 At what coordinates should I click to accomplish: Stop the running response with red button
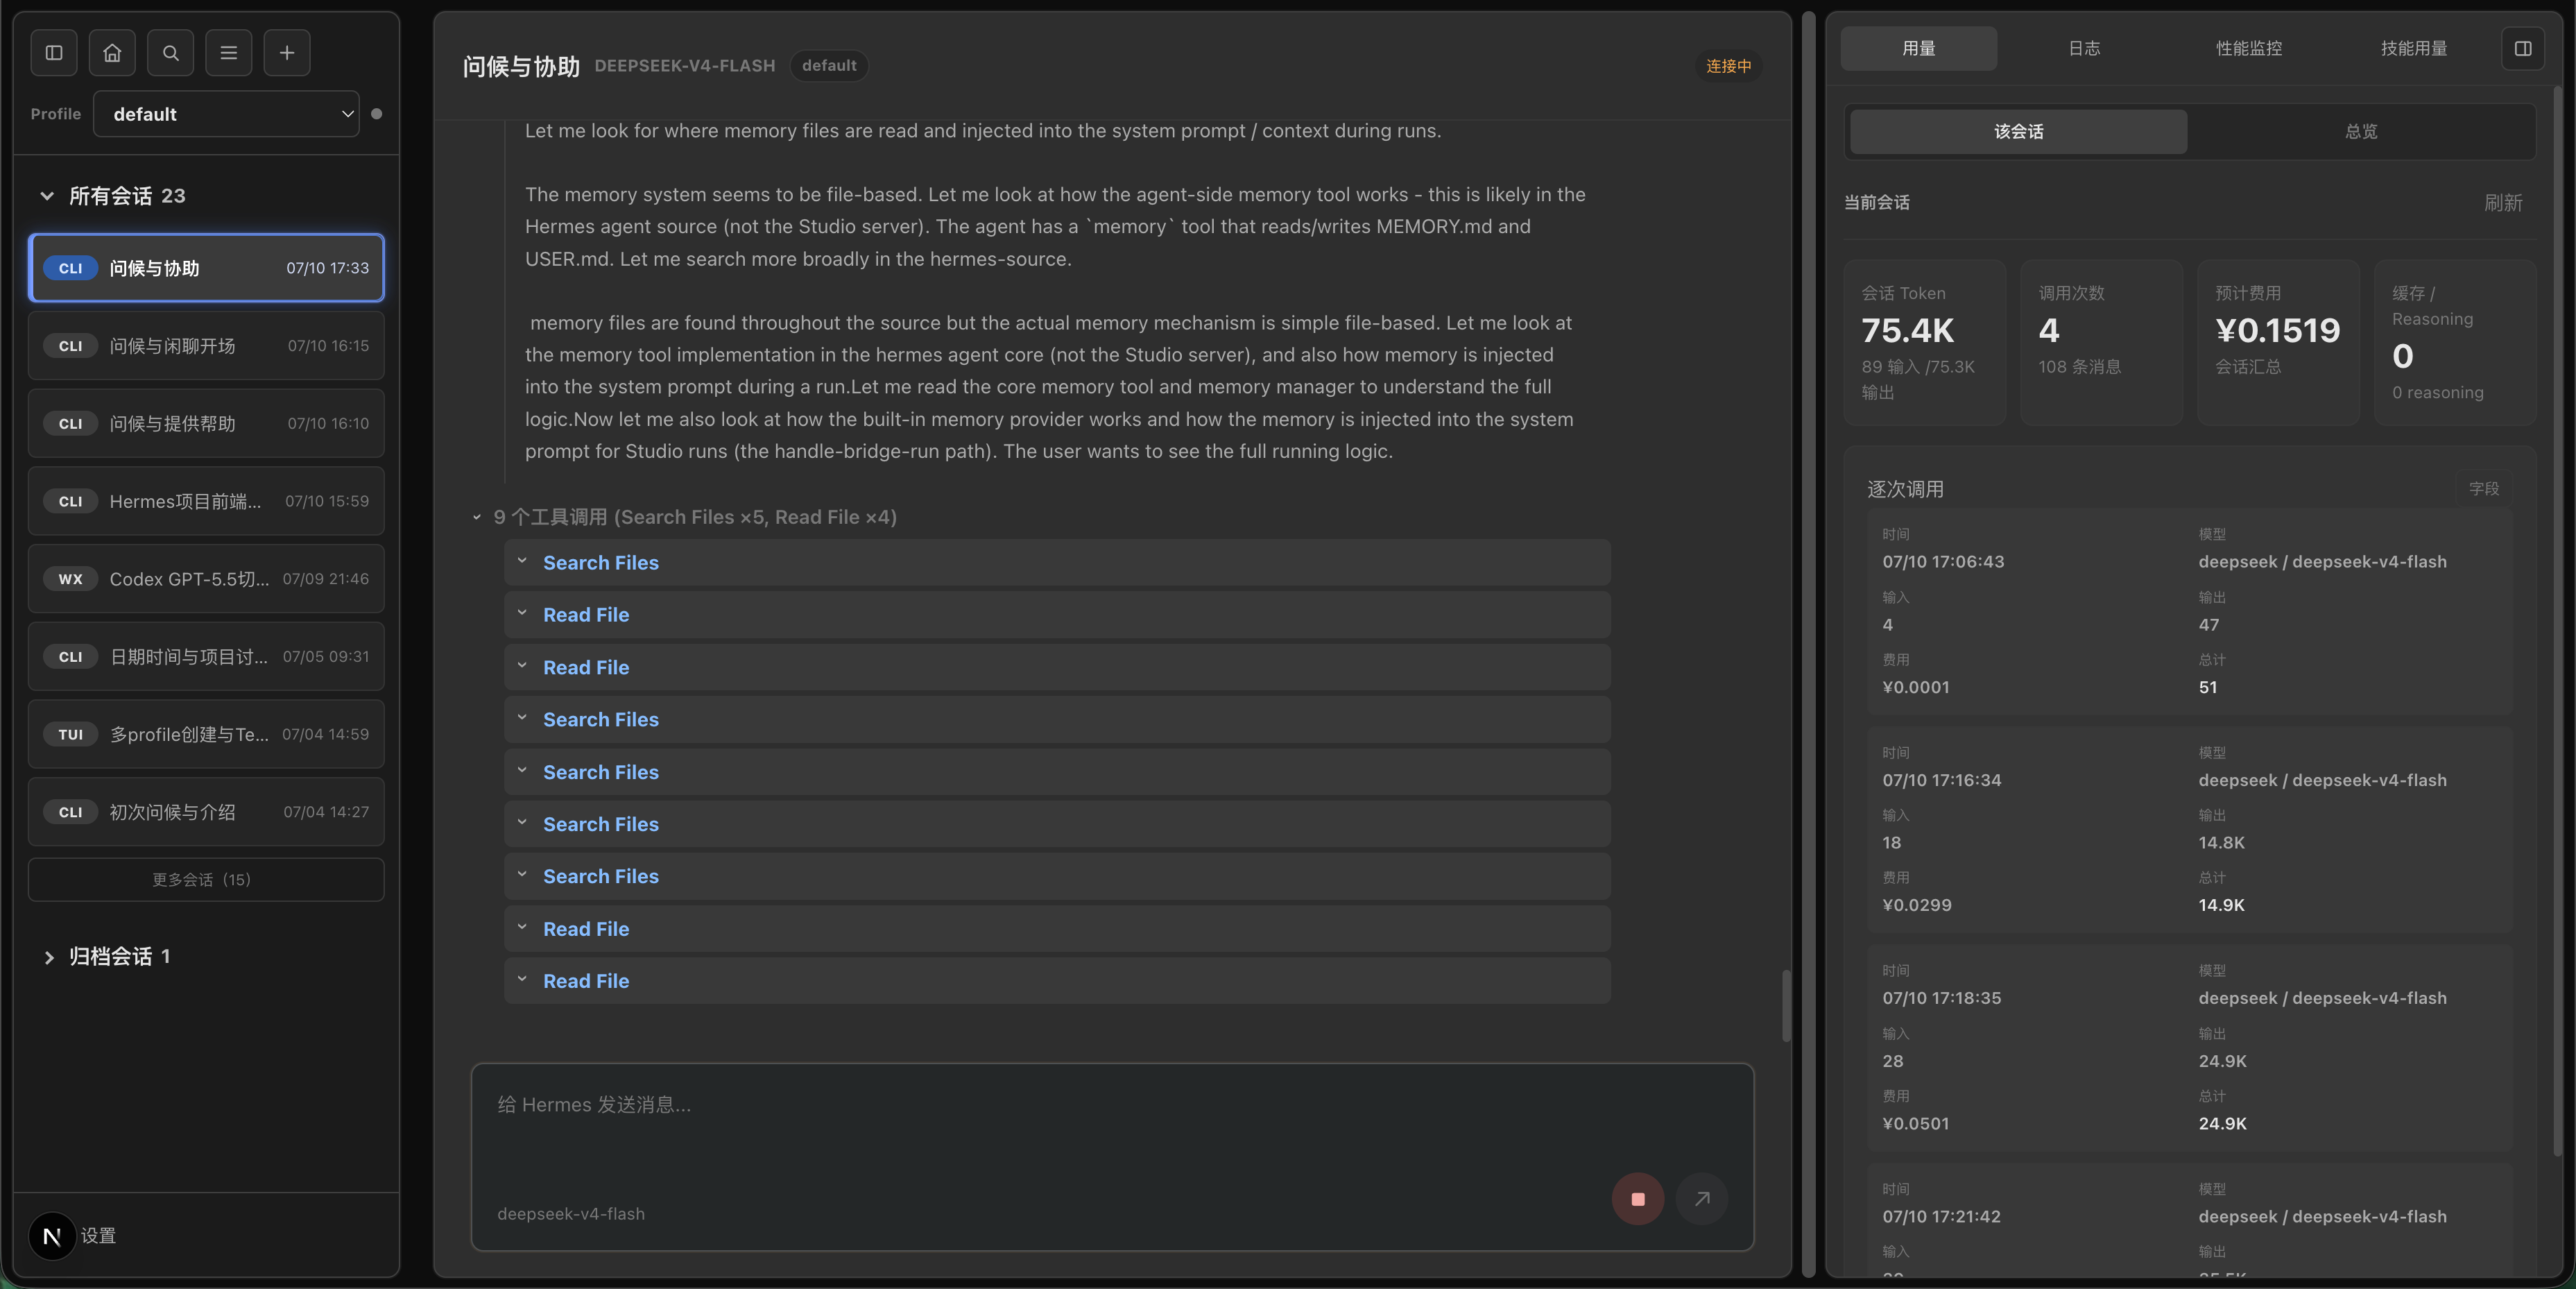1637,1198
